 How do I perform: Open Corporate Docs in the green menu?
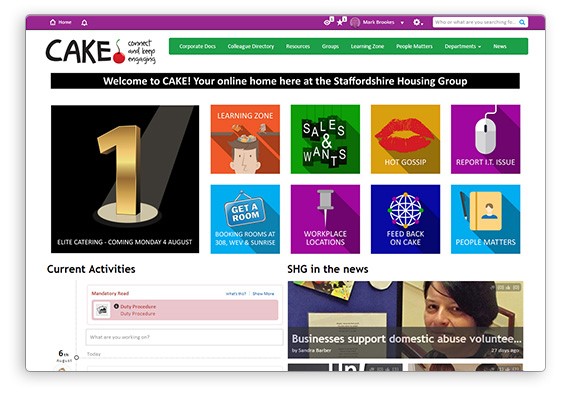[x=197, y=46]
